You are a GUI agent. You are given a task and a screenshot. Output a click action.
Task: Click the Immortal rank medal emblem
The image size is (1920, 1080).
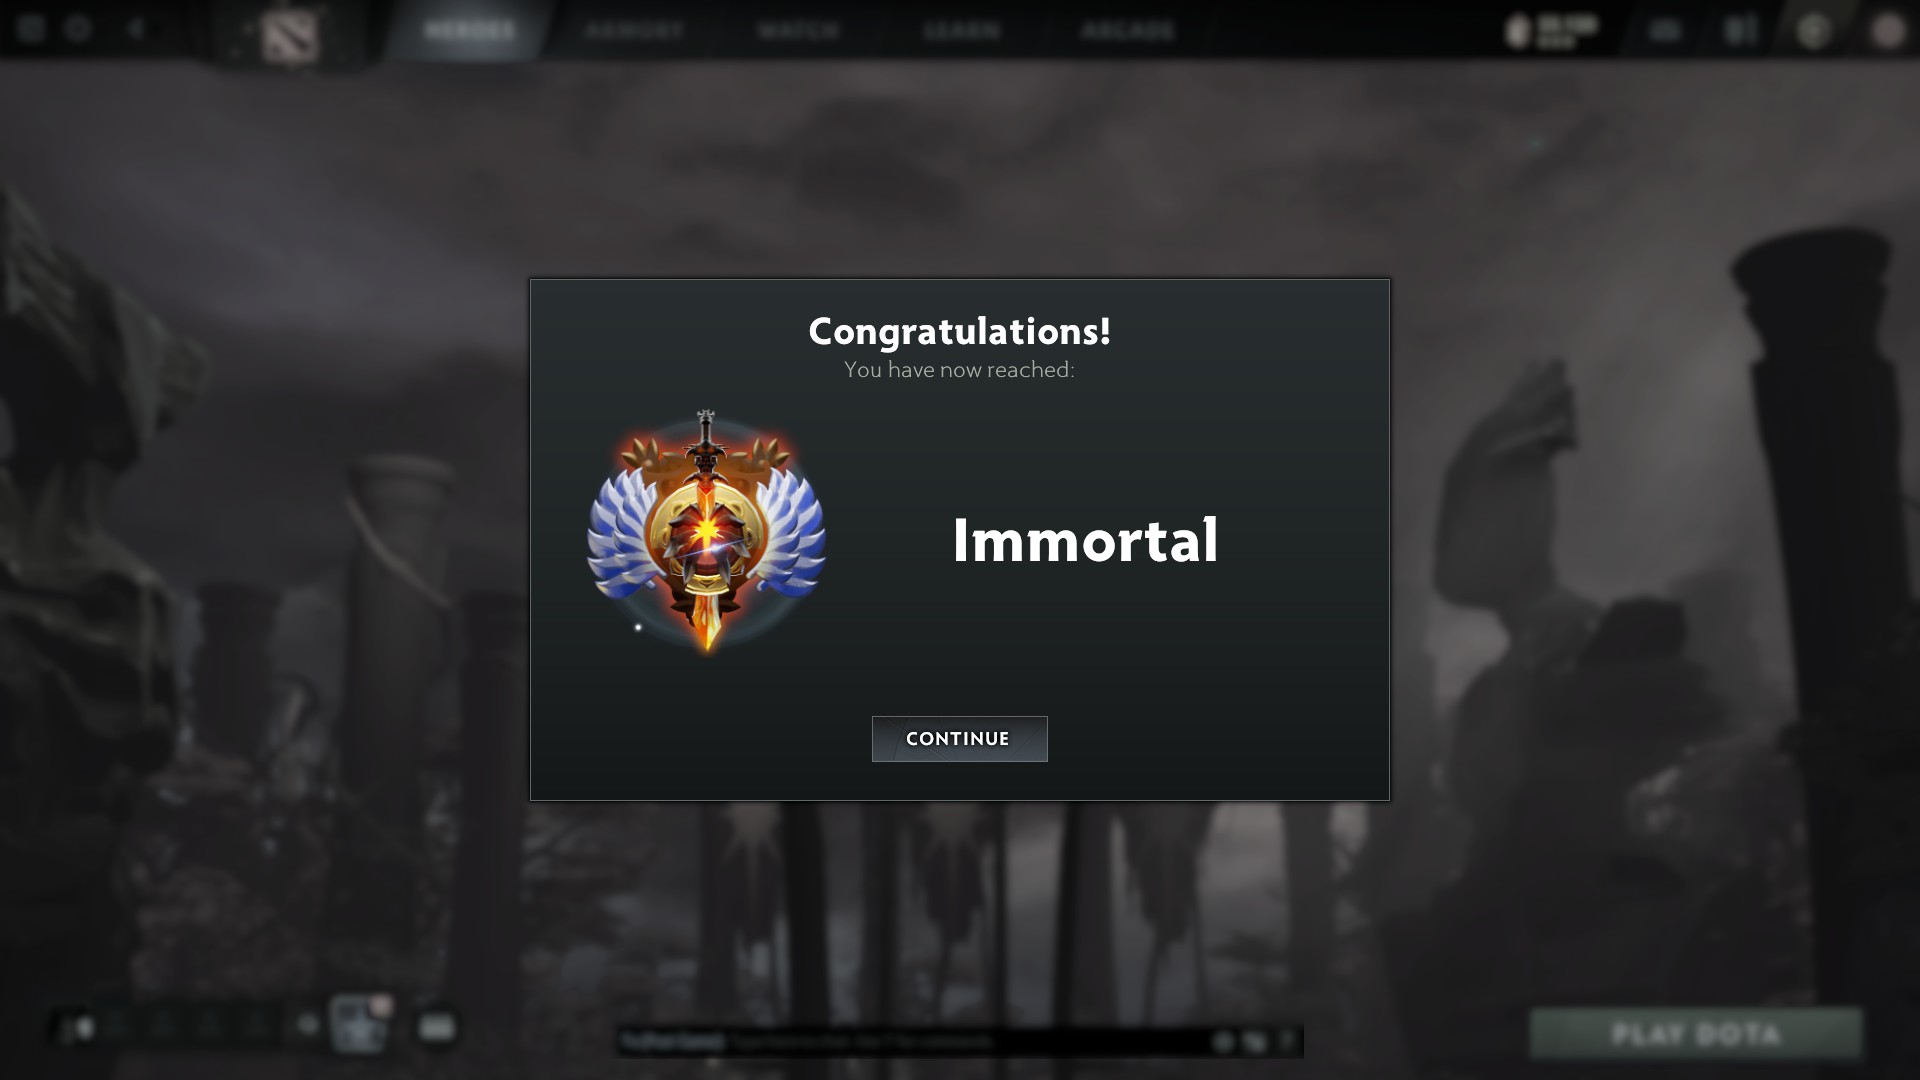(x=706, y=531)
